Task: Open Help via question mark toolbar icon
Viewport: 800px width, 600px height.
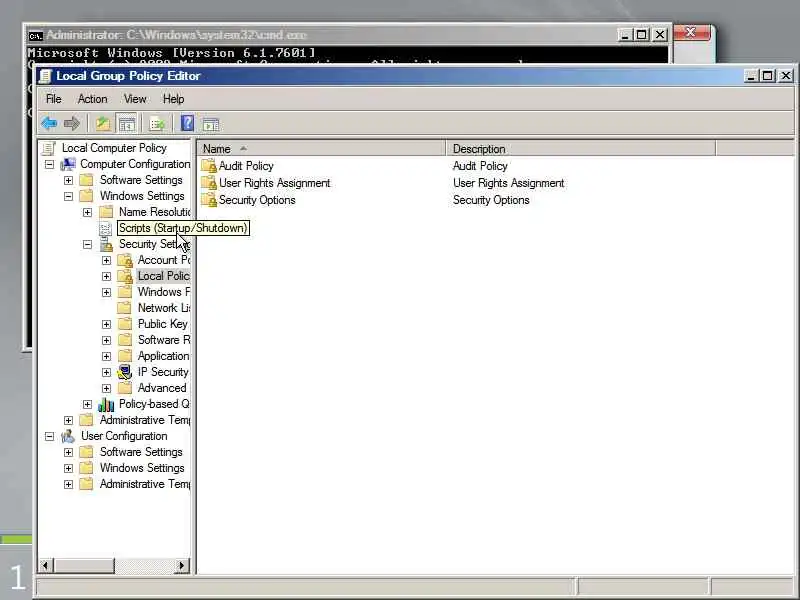Action: 187,123
